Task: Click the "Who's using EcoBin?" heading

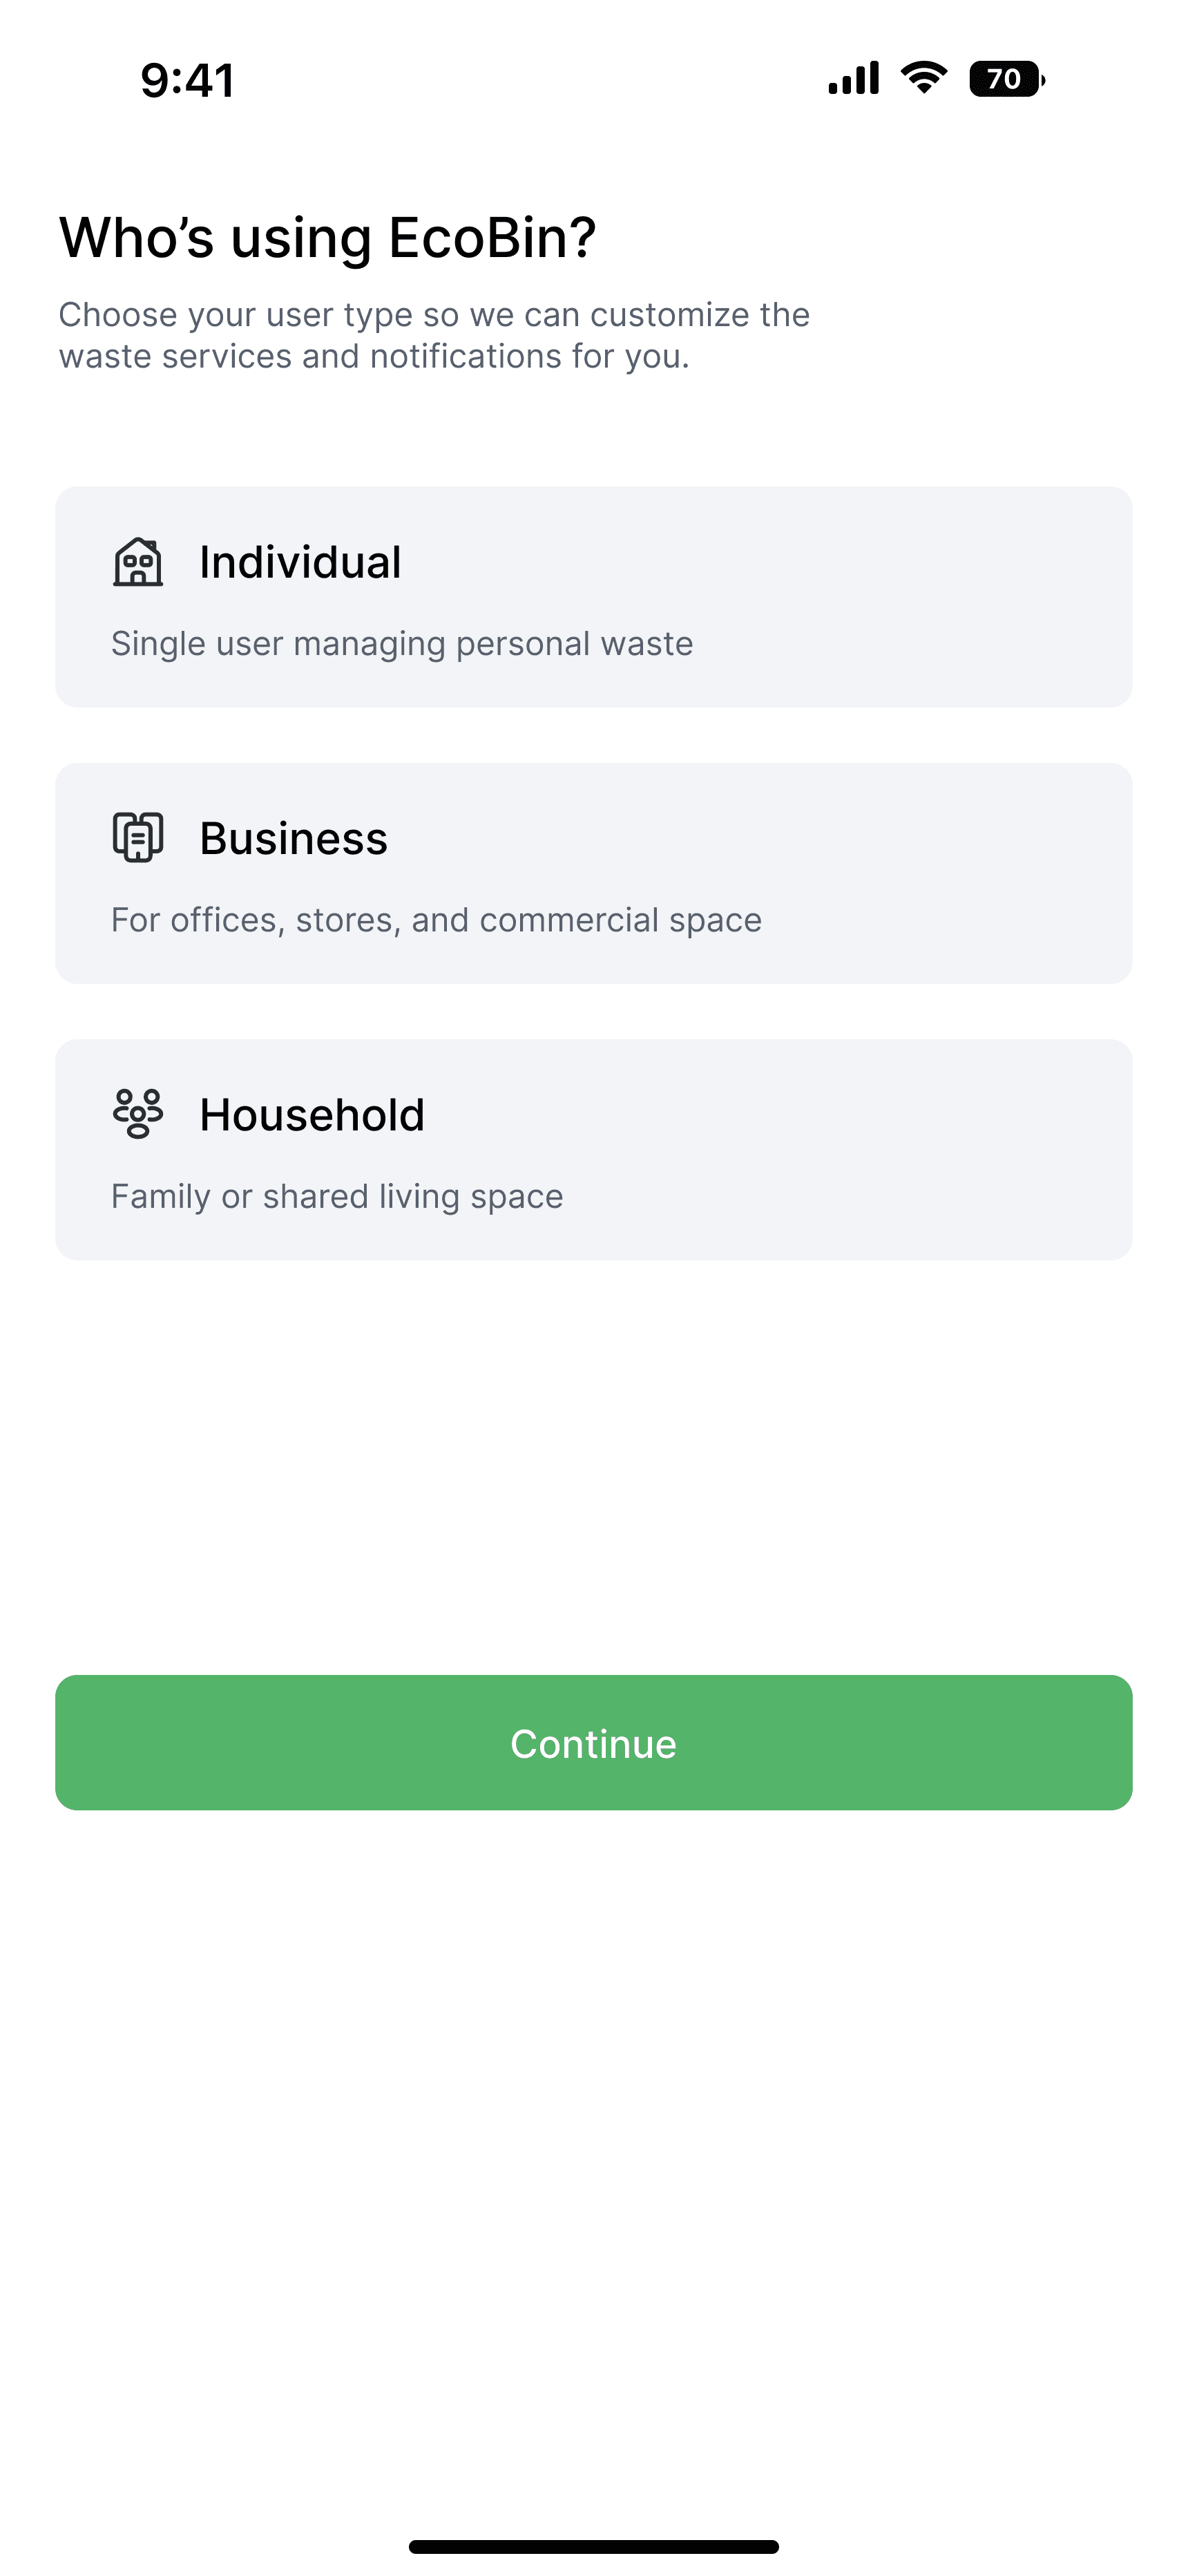Action: pyautogui.click(x=328, y=238)
